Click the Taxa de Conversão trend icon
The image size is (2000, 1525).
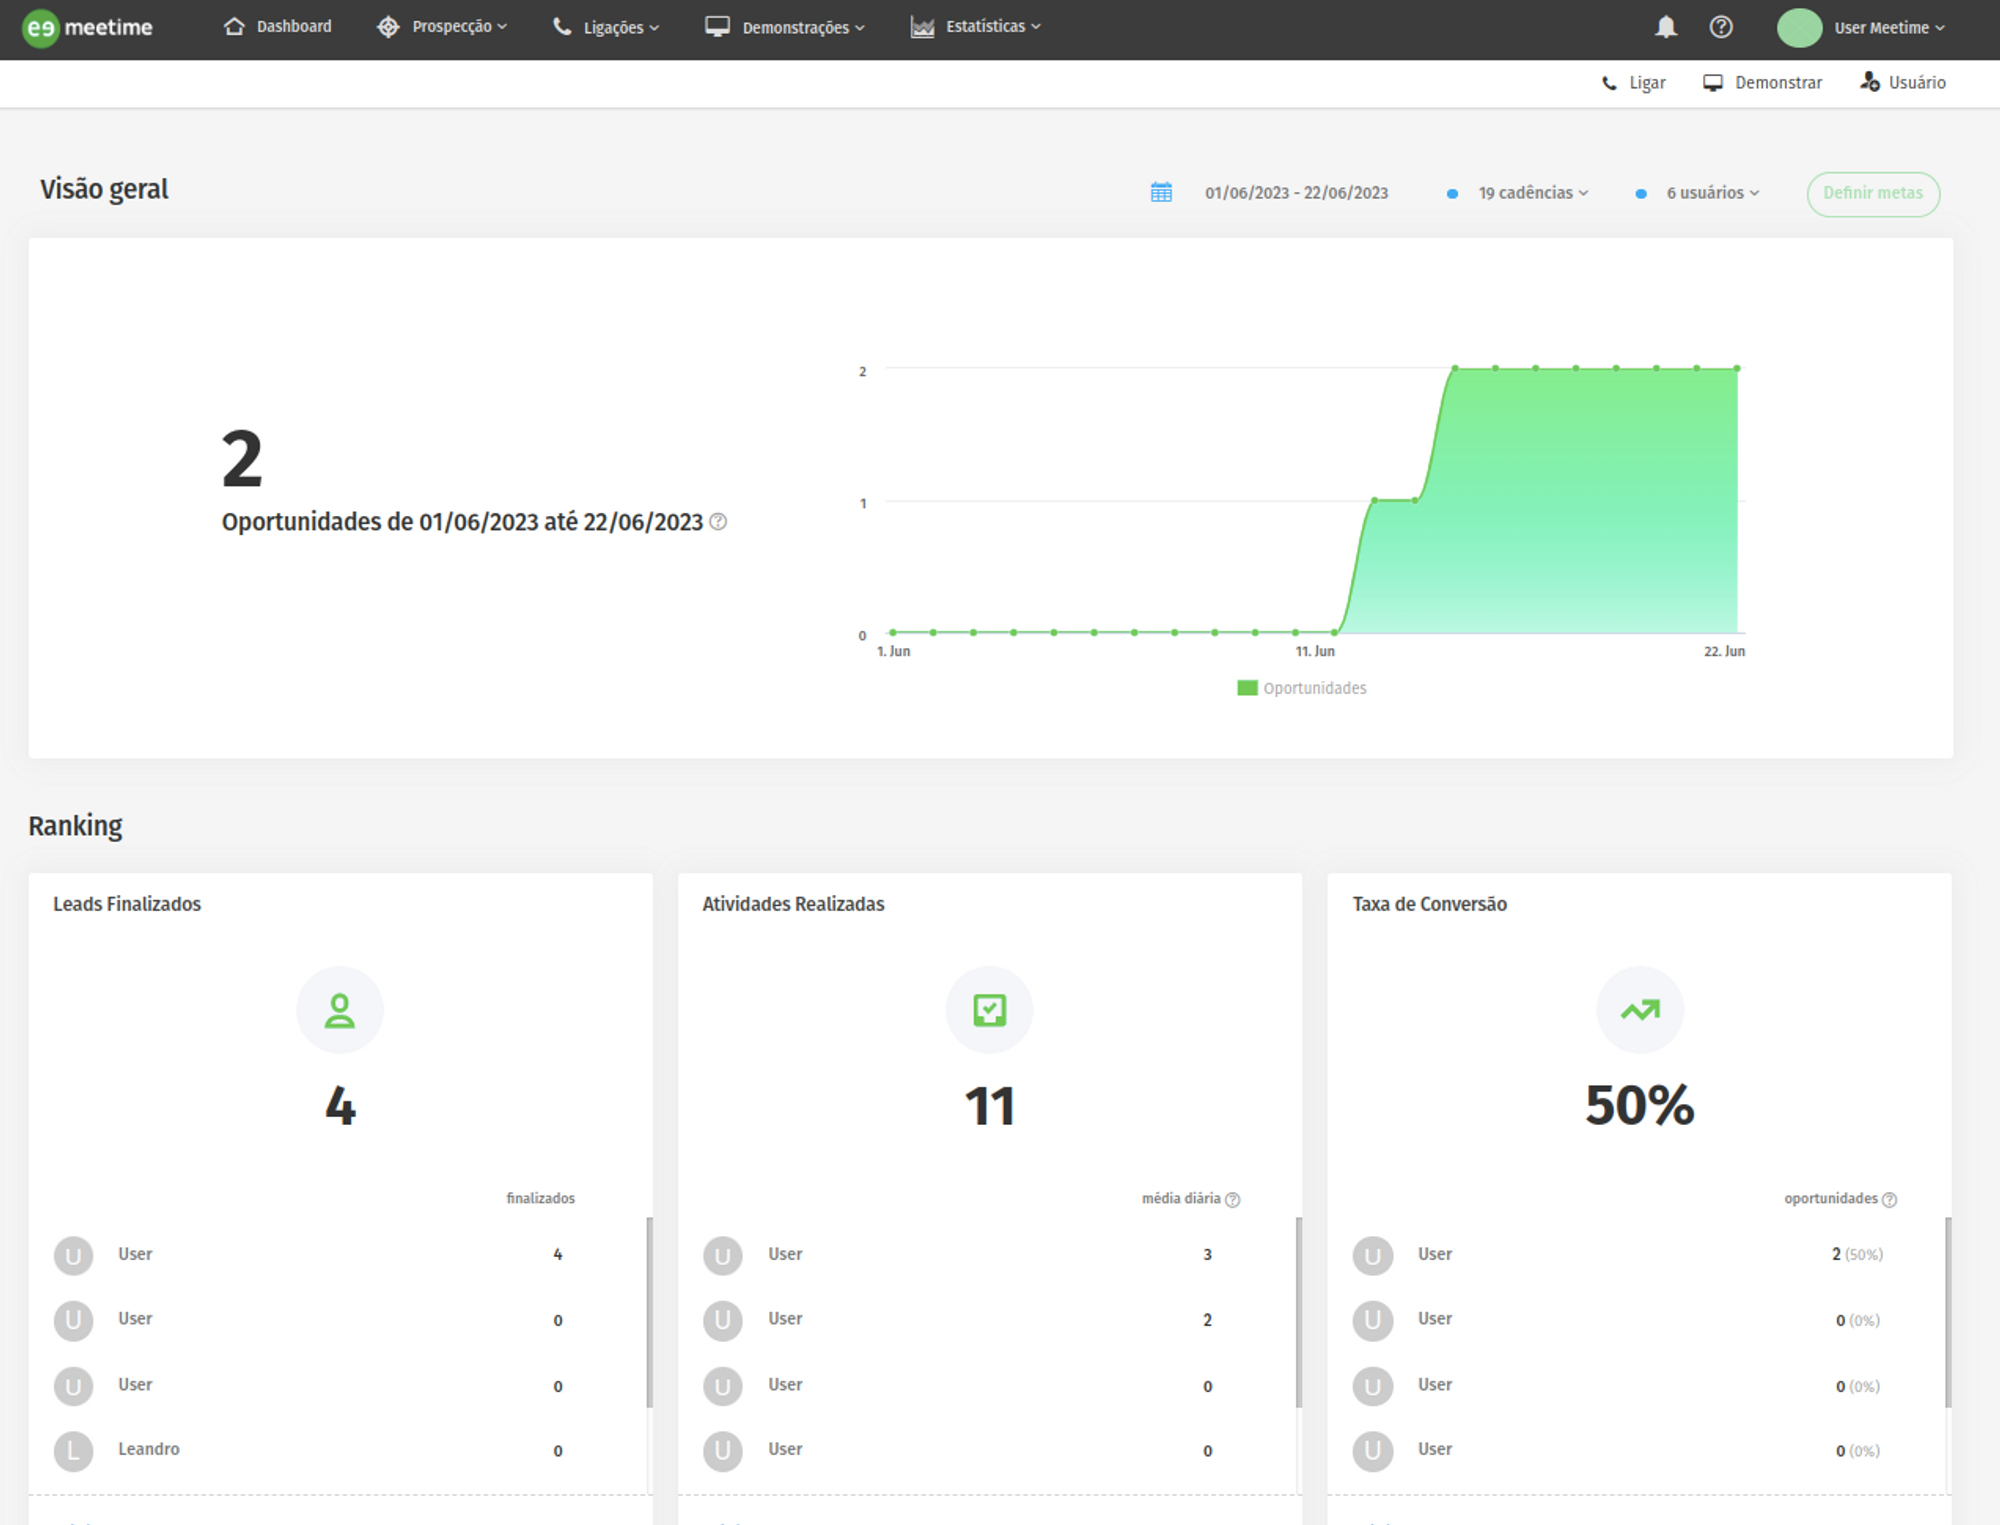pos(1640,1010)
